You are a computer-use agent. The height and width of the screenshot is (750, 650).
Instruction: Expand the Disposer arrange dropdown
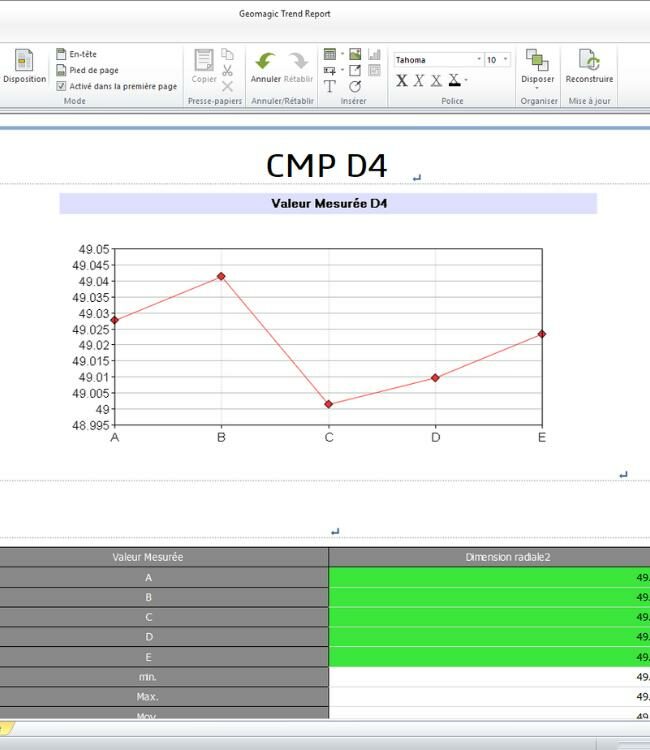(x=537, y=88)
